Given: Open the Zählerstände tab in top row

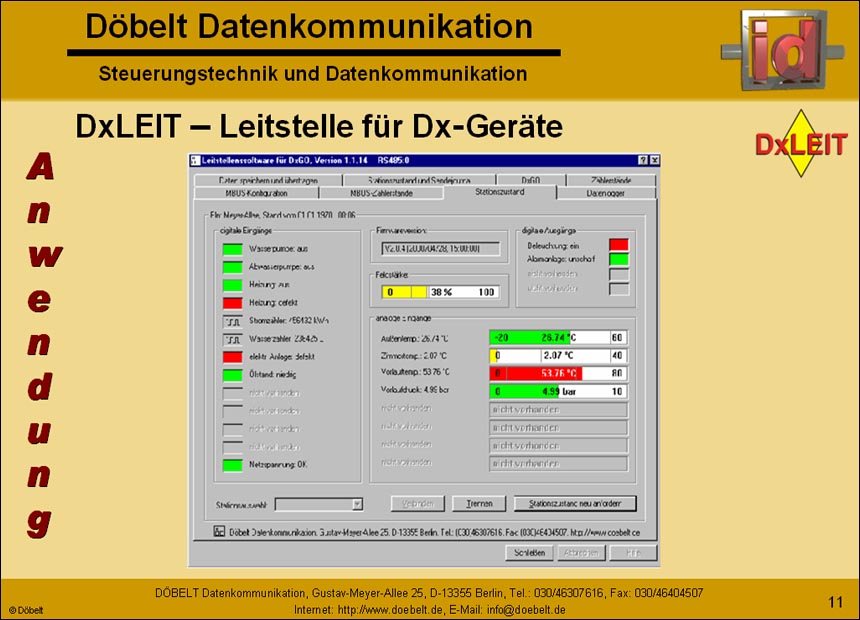Looking at the screenshot, I should 611,180.
